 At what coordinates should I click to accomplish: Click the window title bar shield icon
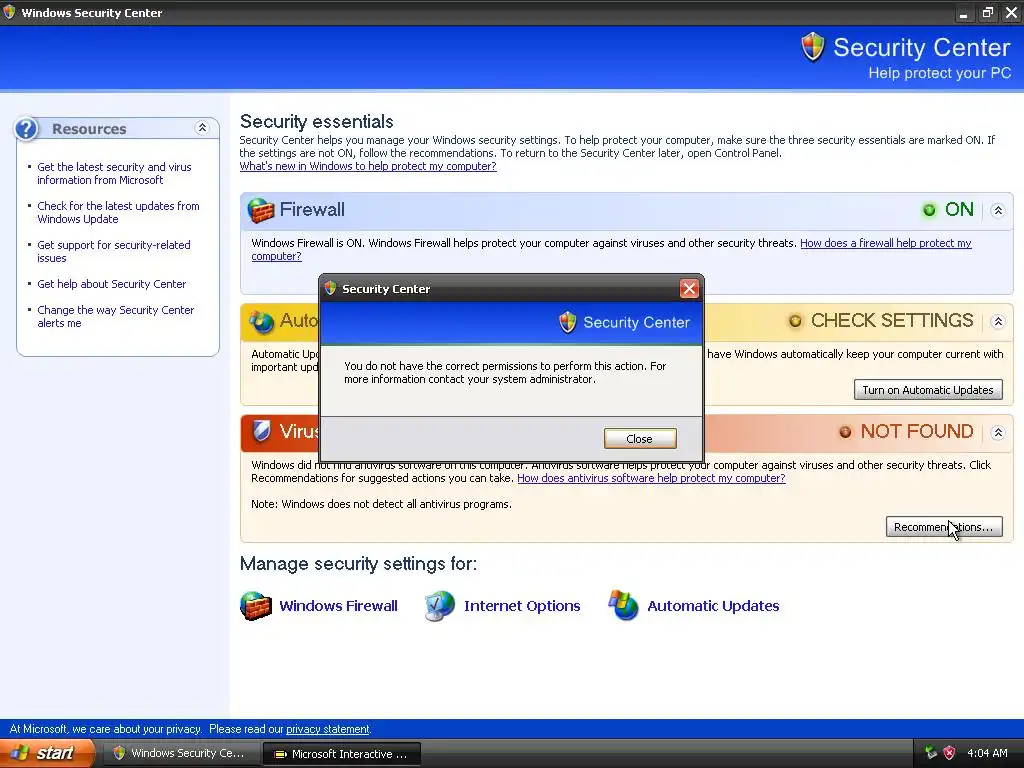[x=9, y=12]
